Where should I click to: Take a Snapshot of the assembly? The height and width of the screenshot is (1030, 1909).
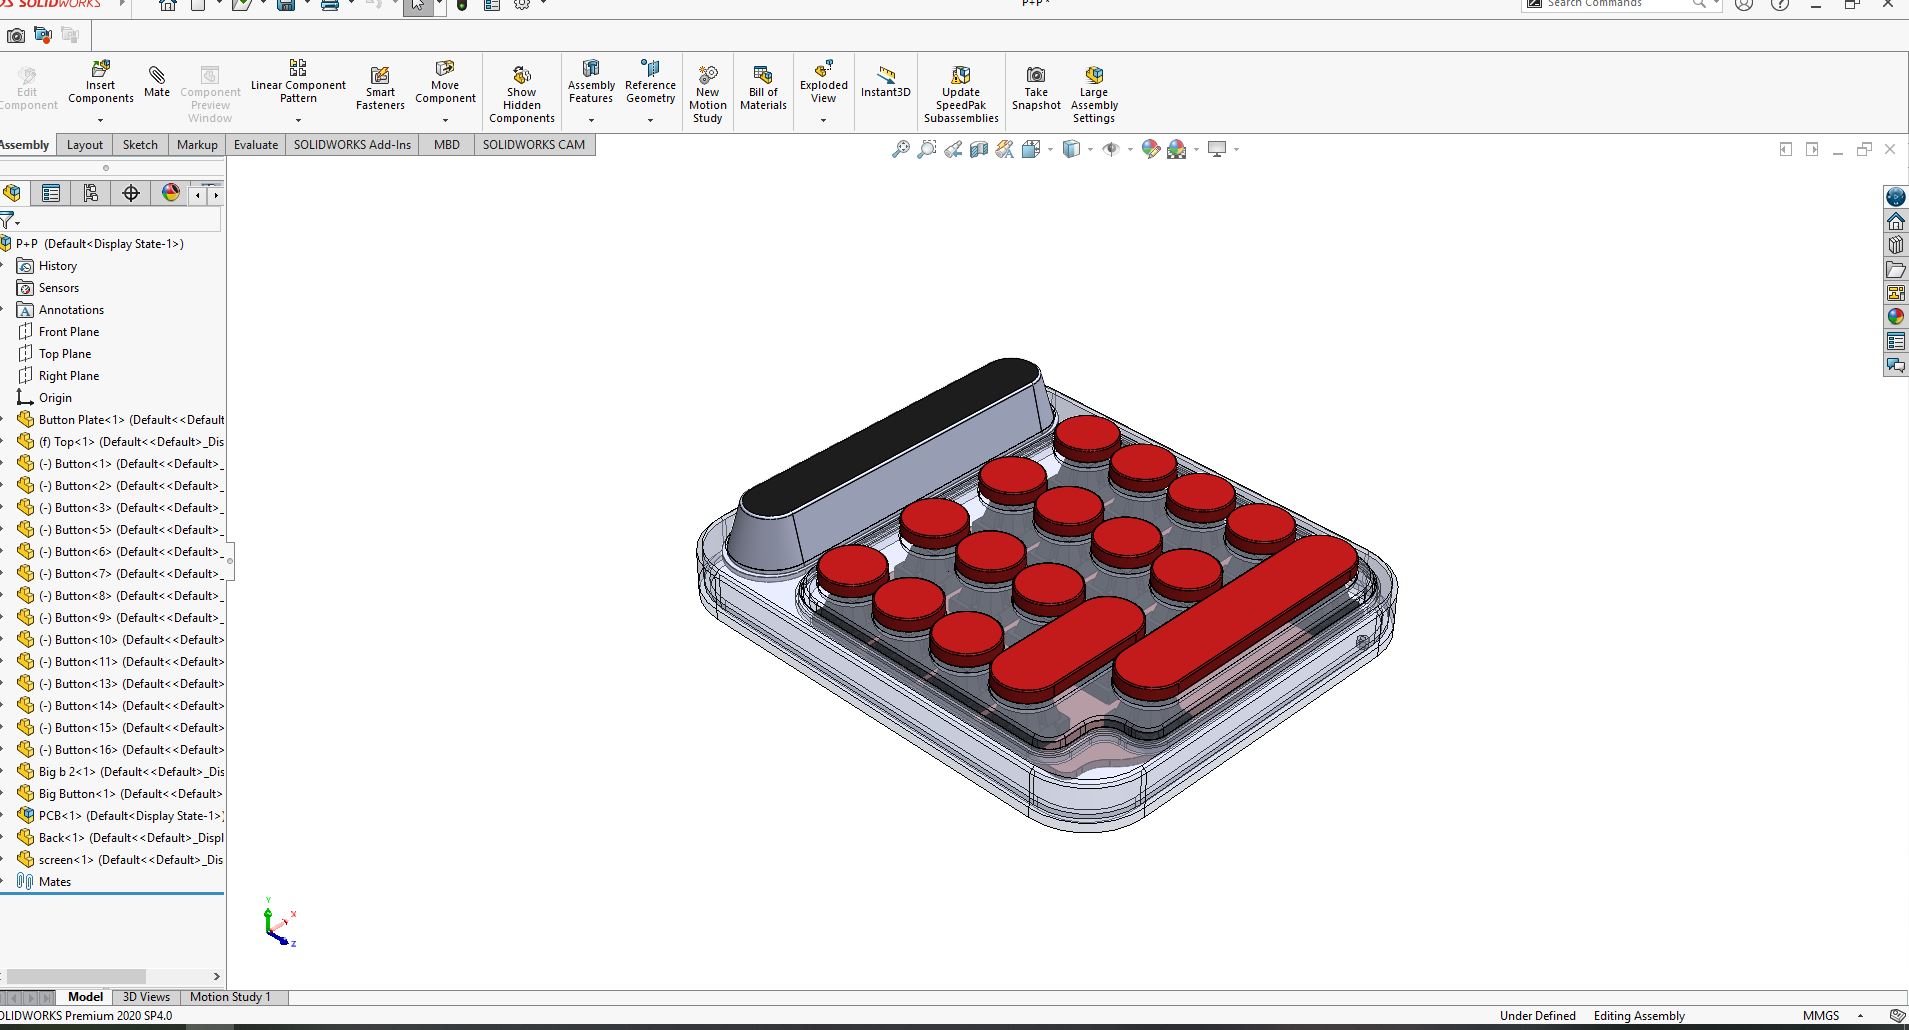[1036, 88]
